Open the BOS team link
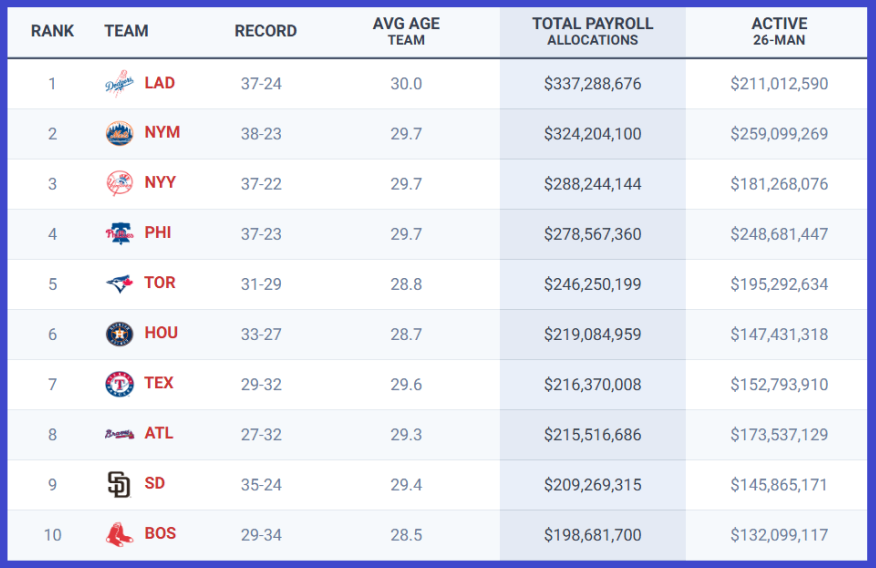Image resolution: width=876 pixels, height=568 pixels. point(160,533)
